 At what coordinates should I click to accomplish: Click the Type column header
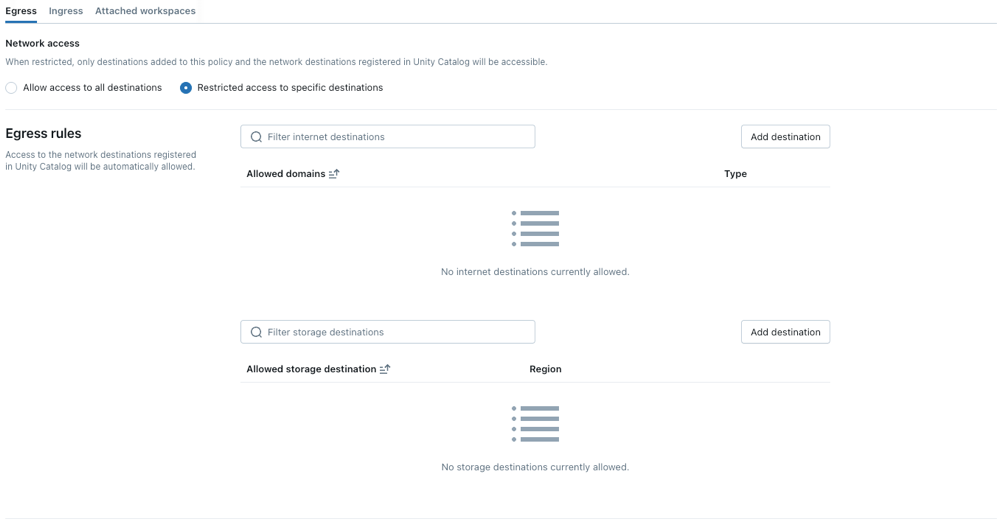tap(735, 174)
